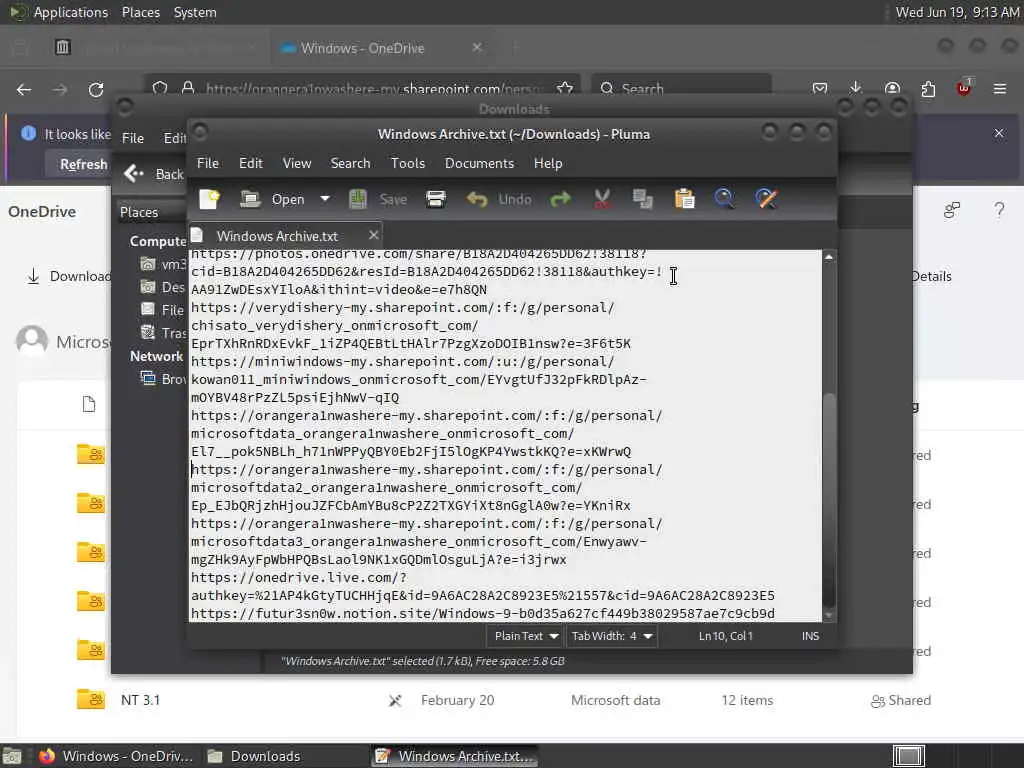The image size is (1024, 768).
Task: Undo the last edit in Pluma
Action: 499,199
